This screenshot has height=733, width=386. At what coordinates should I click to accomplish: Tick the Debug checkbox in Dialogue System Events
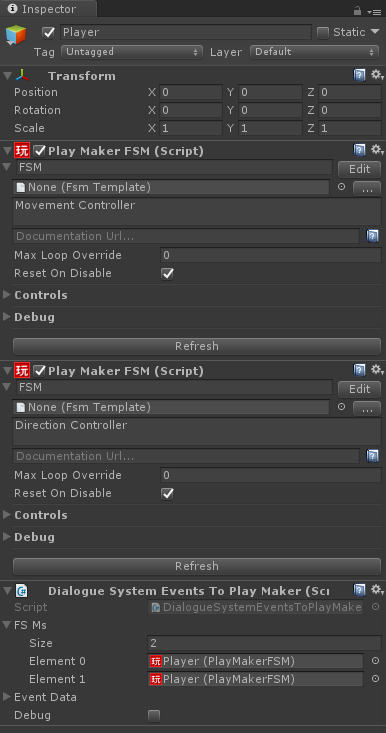point(154,715)
